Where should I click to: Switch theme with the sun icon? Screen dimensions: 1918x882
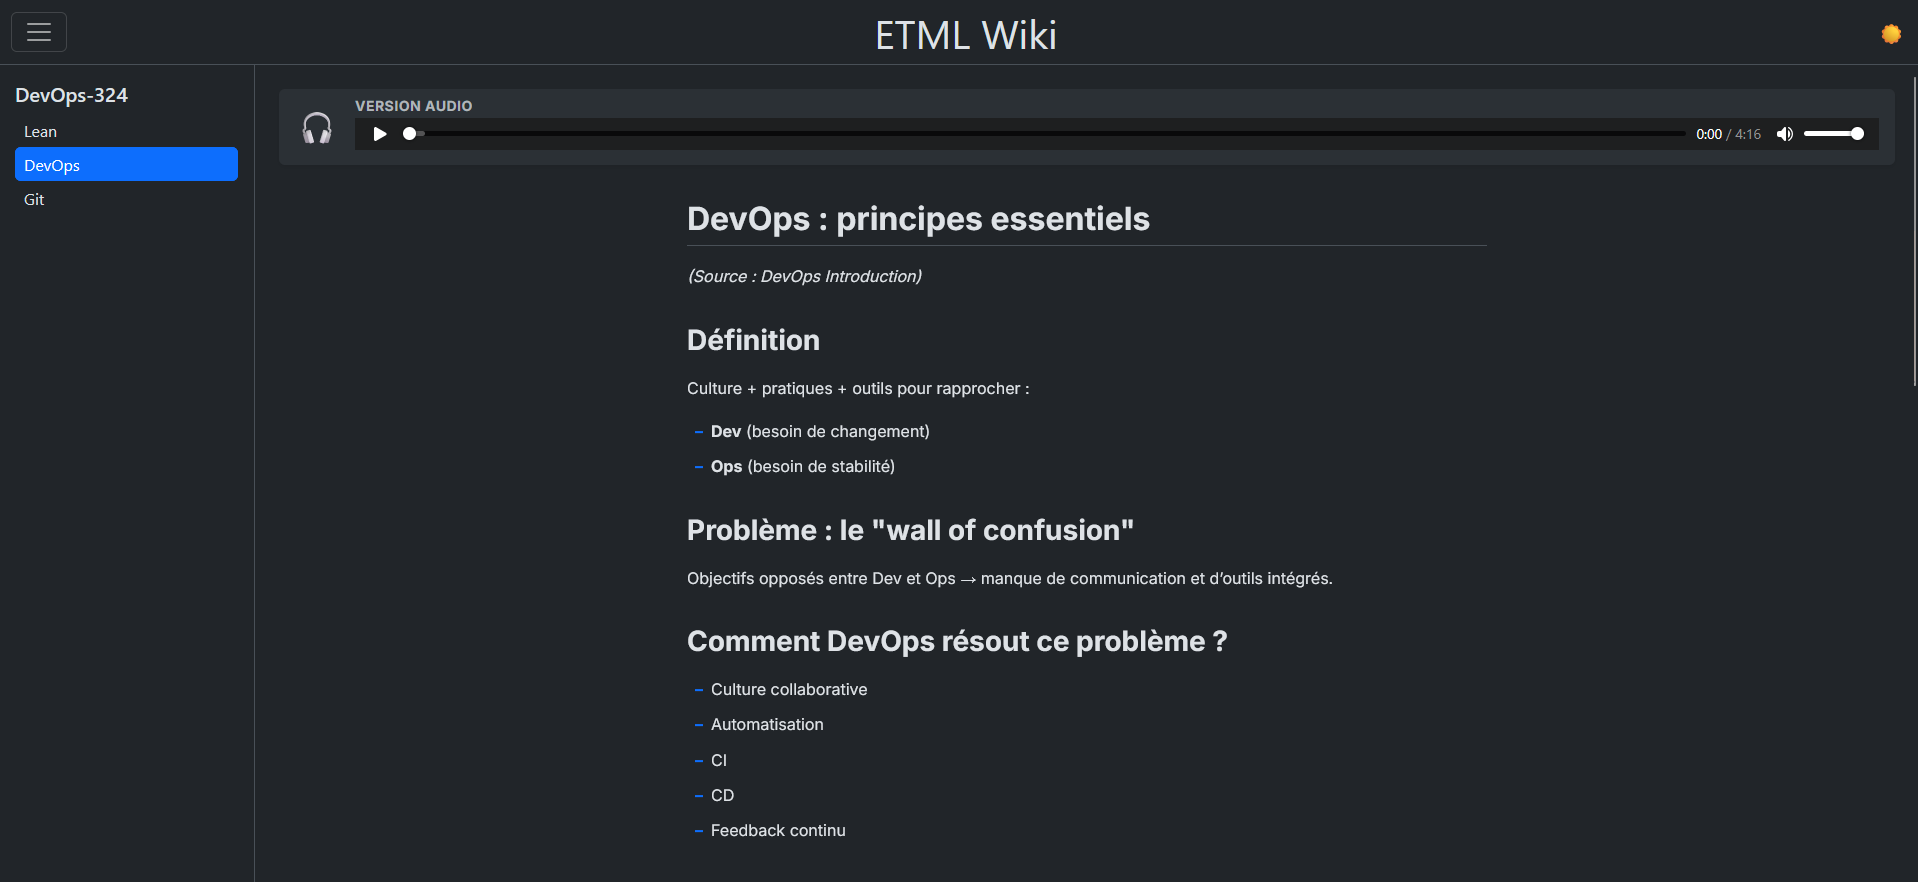(1890, 34)
